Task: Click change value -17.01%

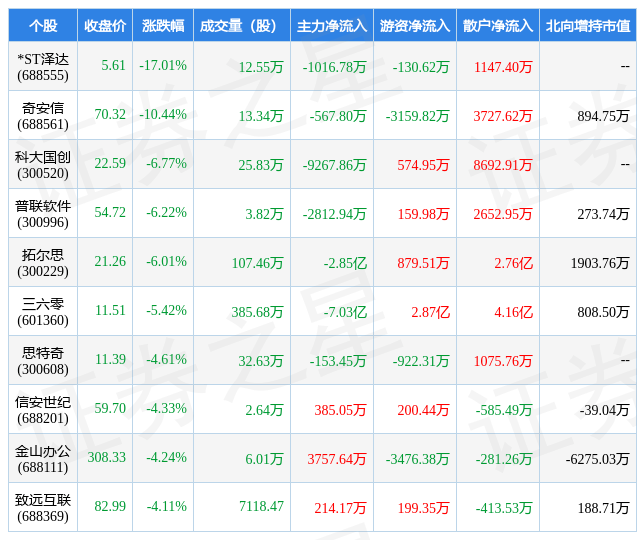Action: [x=163, y=65]
